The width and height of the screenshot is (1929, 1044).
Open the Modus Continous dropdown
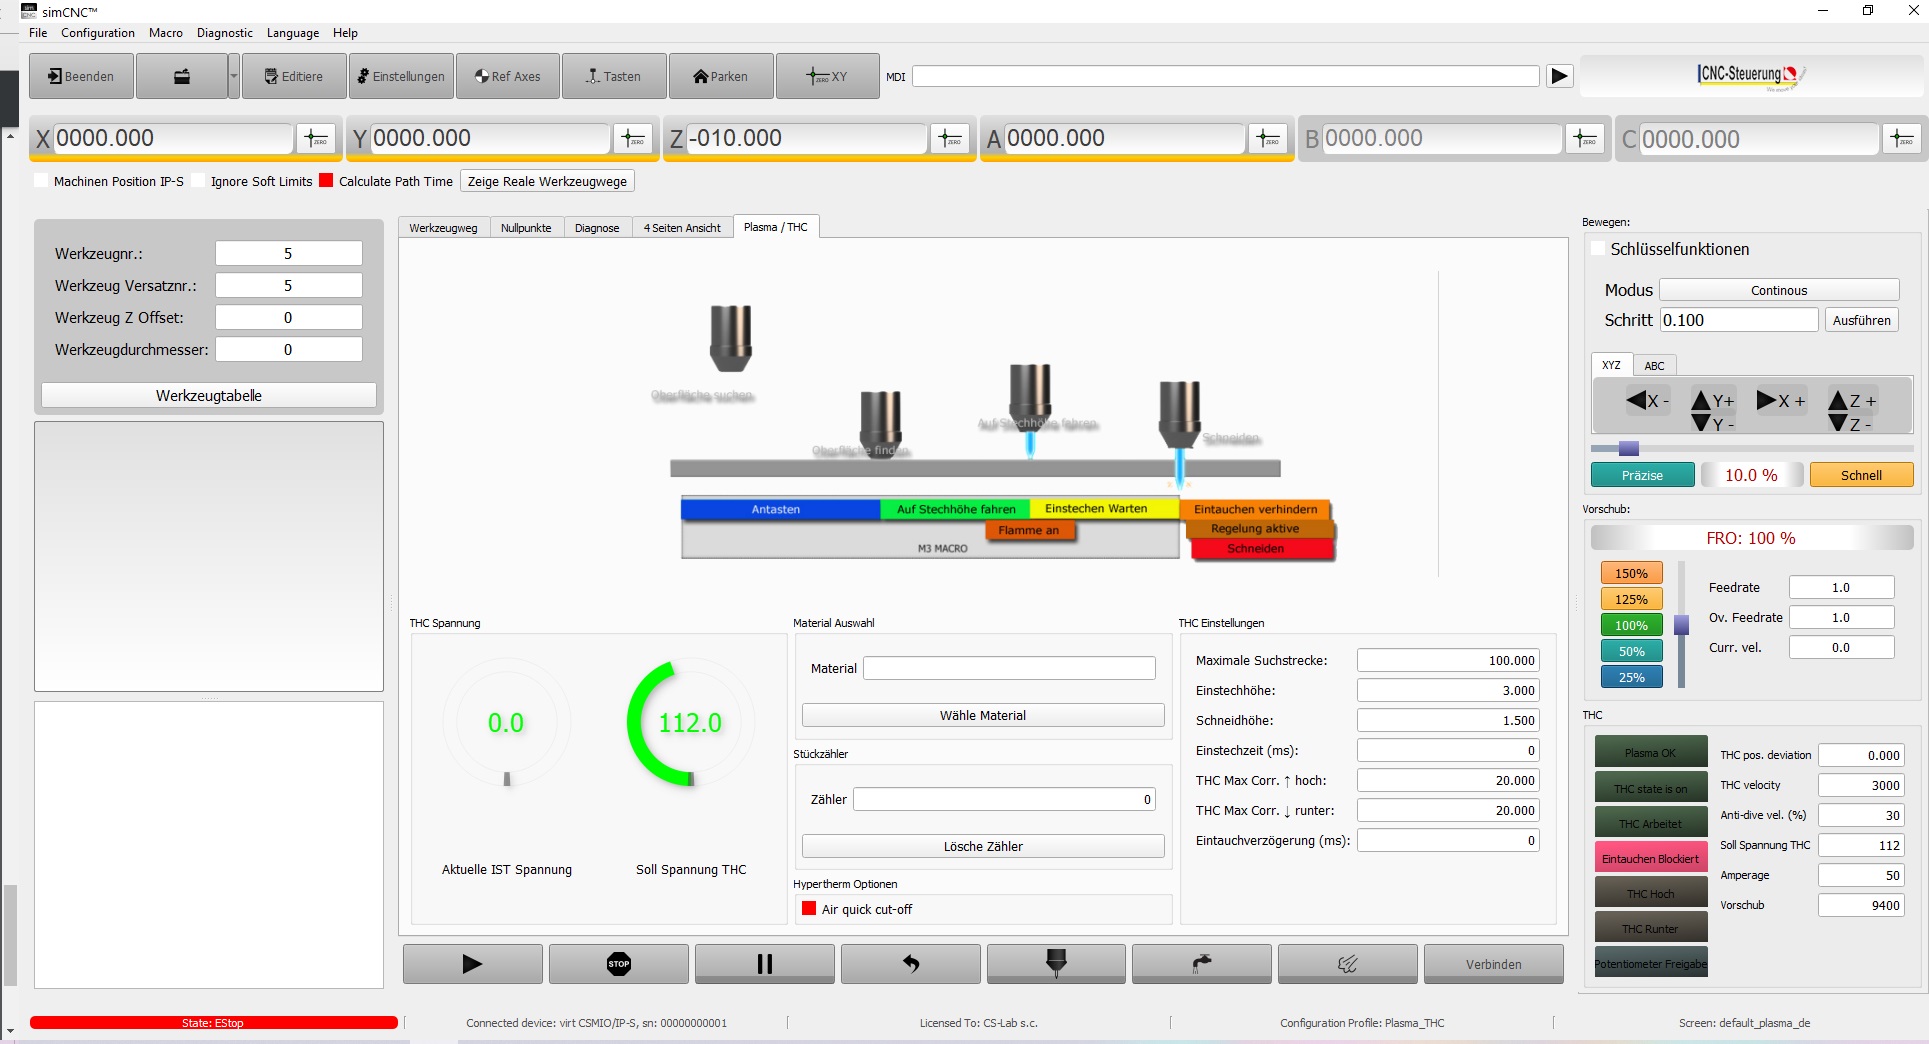(x=1777, y=289)
